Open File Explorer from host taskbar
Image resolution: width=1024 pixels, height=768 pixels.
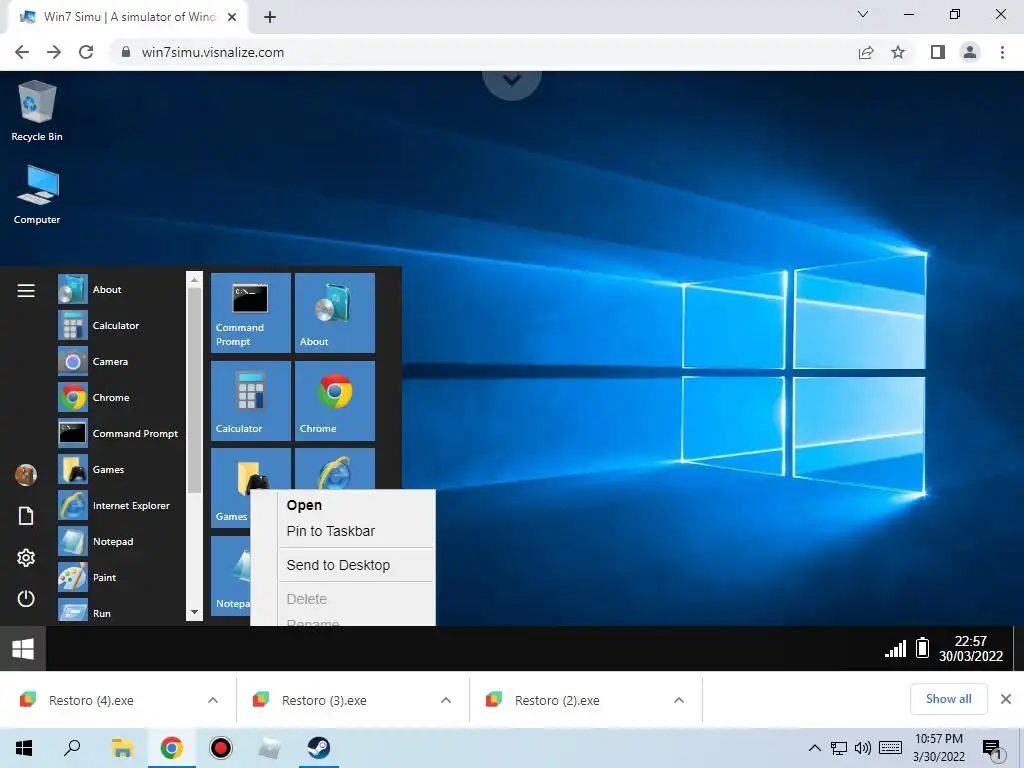point(122,748)
